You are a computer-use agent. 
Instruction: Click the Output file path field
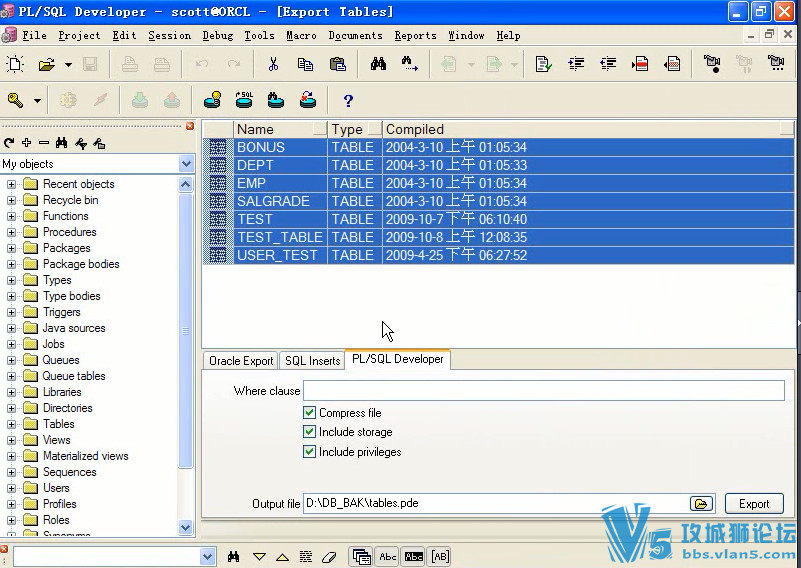[x=496, y=503]
